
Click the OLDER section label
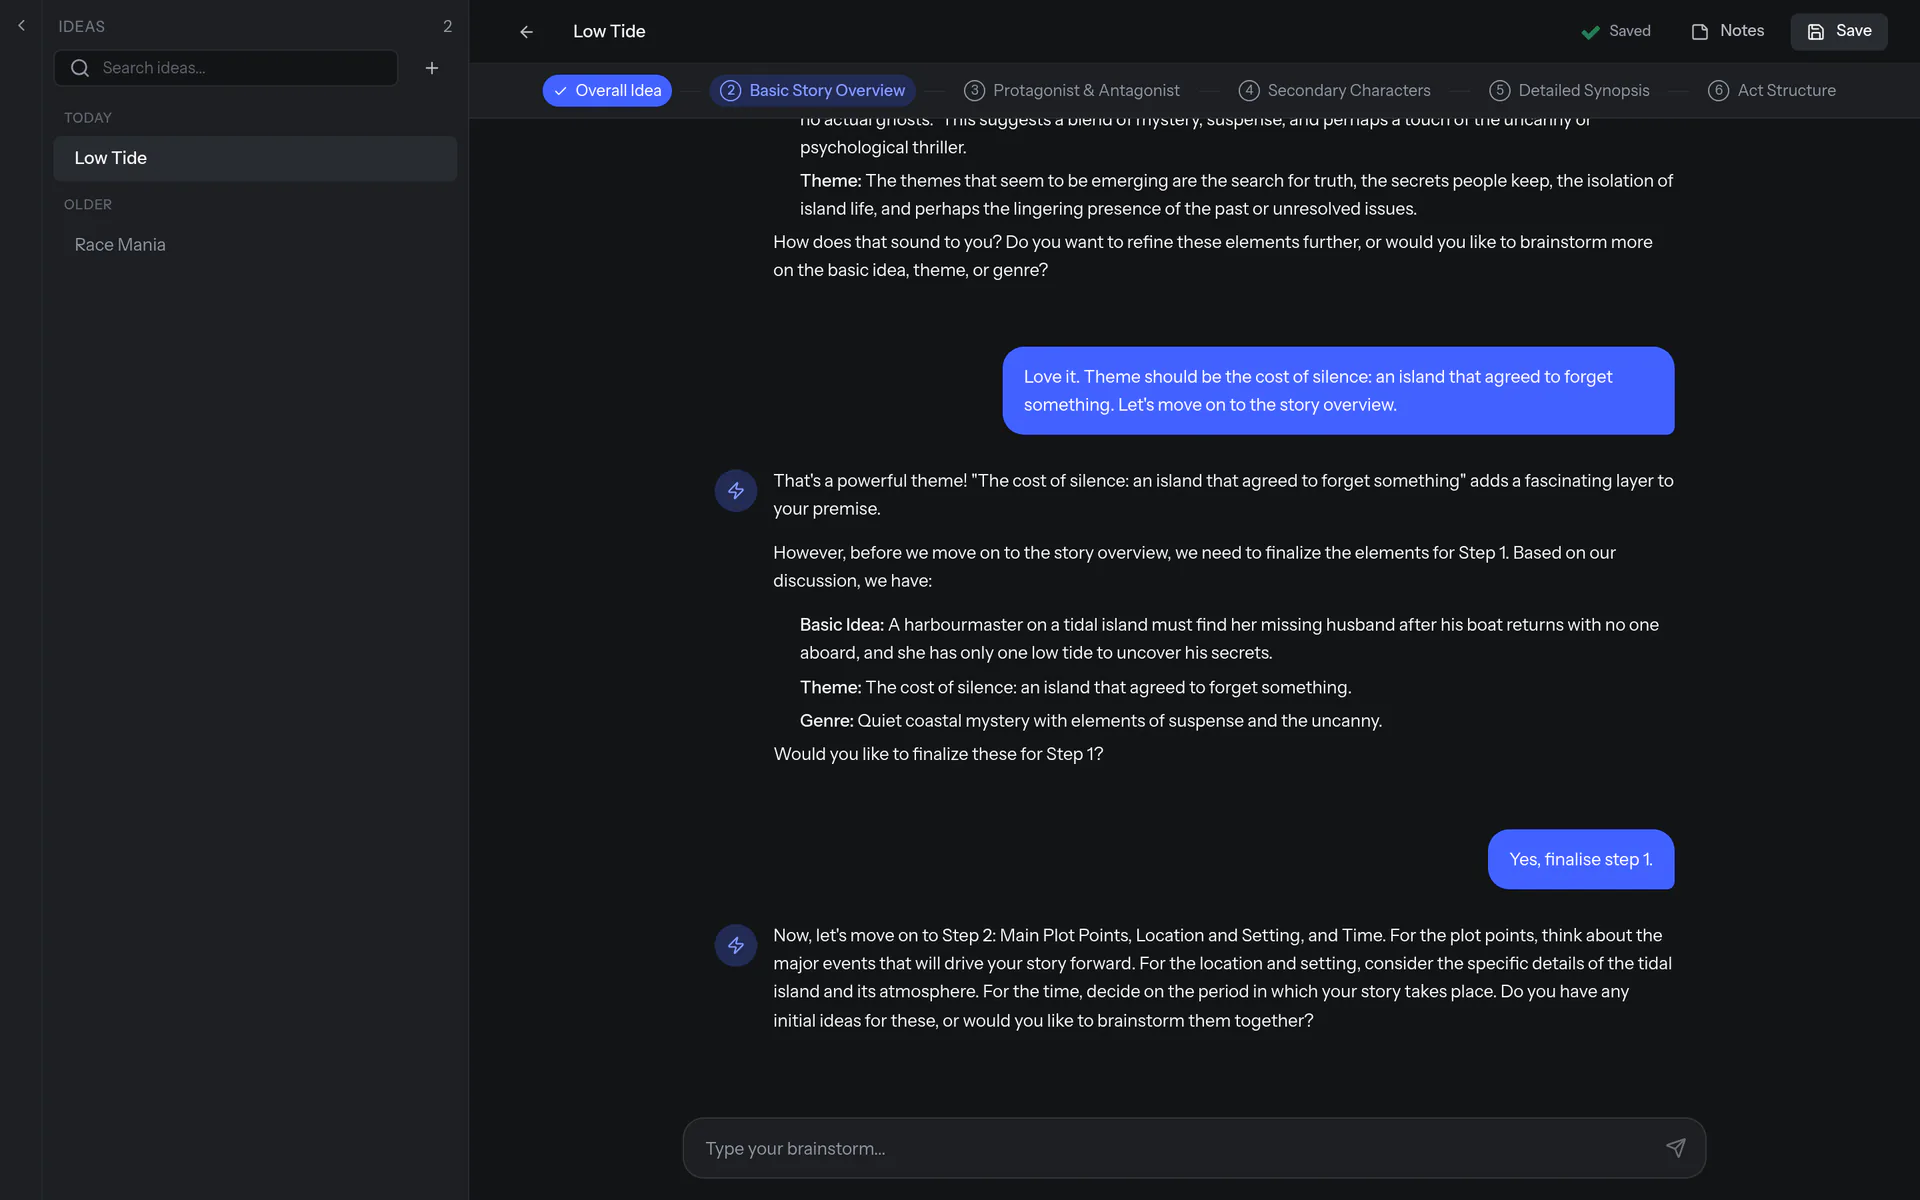coord(88,205)
